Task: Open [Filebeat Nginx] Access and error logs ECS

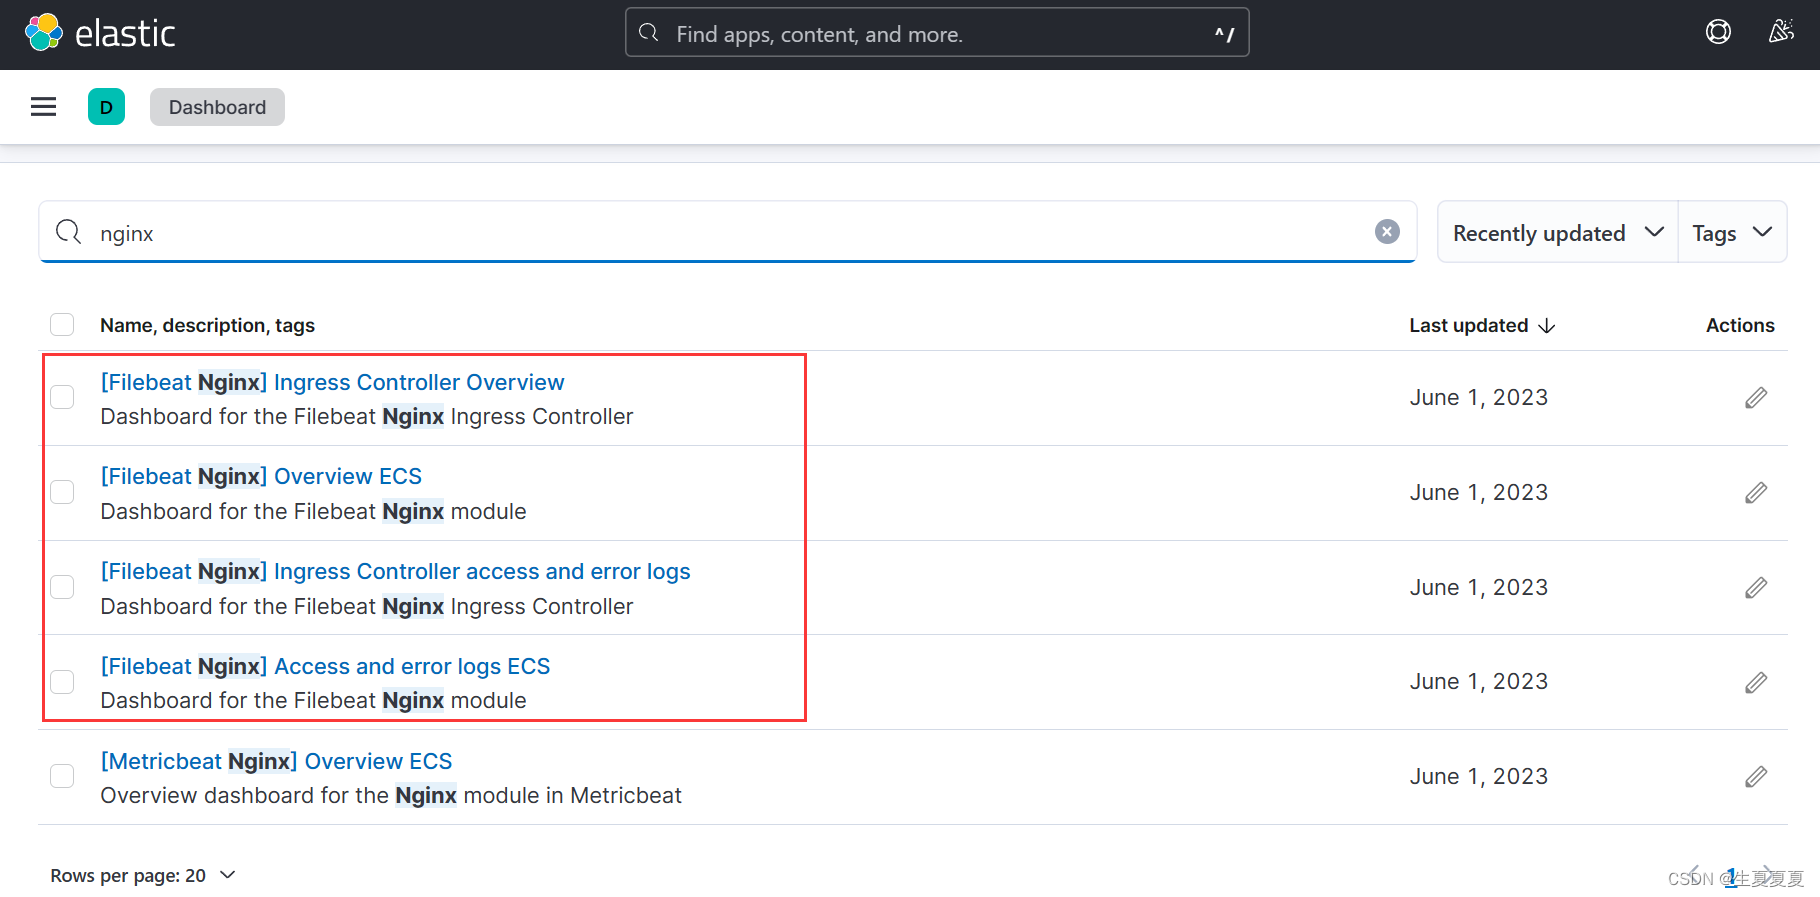Action: pos(325,666)
